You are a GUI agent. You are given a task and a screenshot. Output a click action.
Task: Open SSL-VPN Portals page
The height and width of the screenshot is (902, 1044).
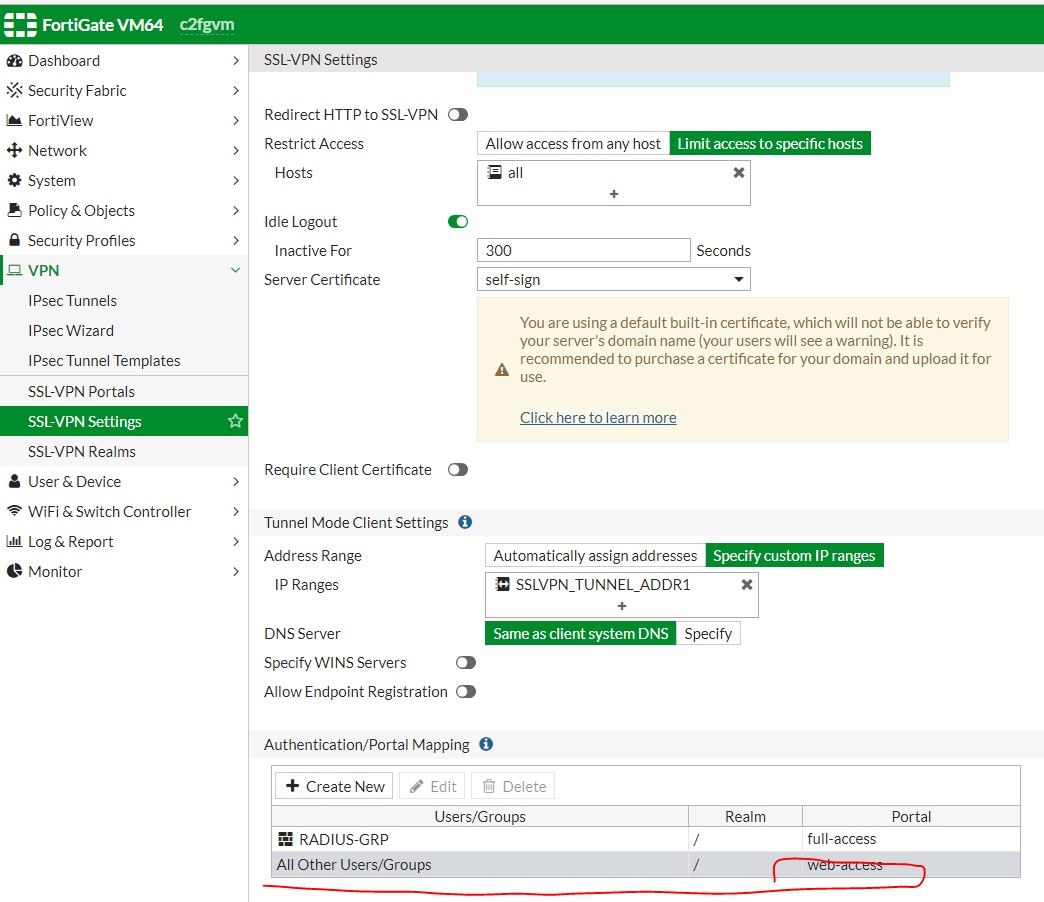(81, 392)
